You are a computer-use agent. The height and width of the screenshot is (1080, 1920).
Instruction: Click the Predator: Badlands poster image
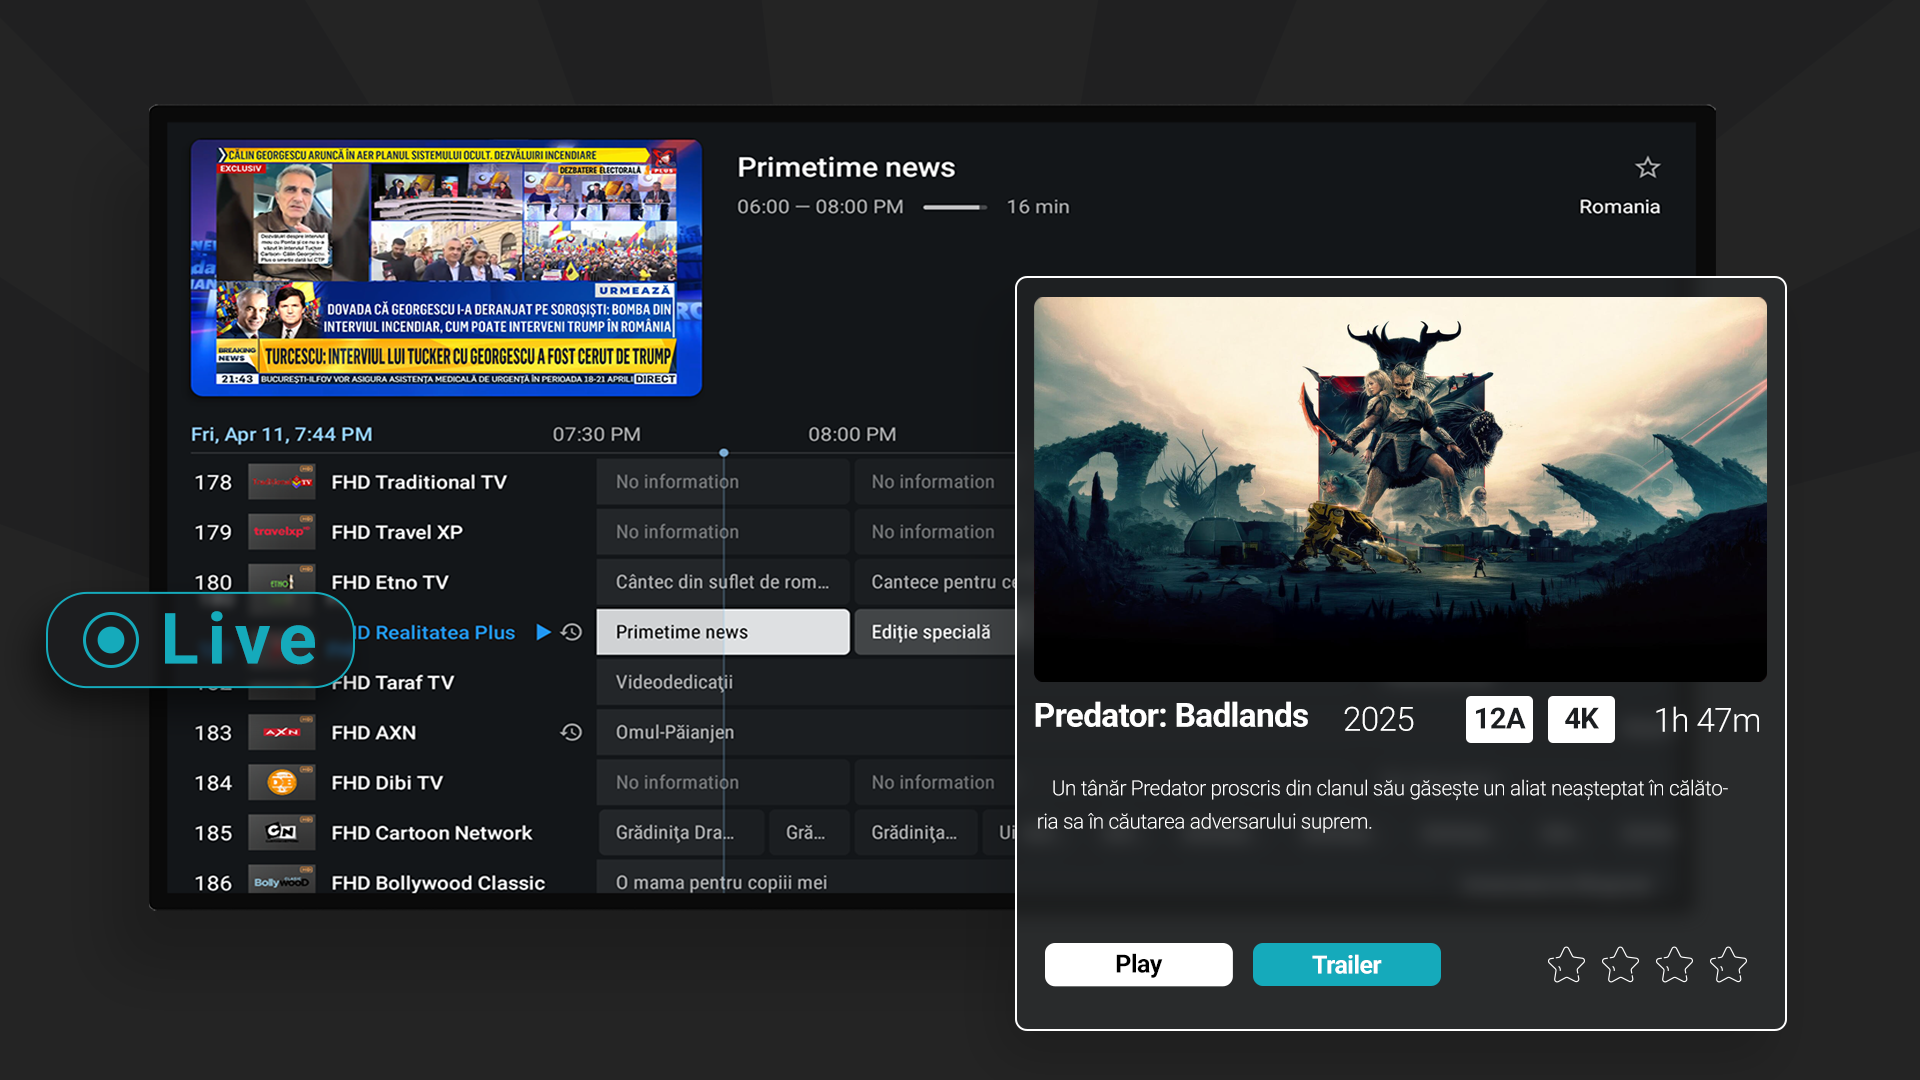click(1400, 488)
